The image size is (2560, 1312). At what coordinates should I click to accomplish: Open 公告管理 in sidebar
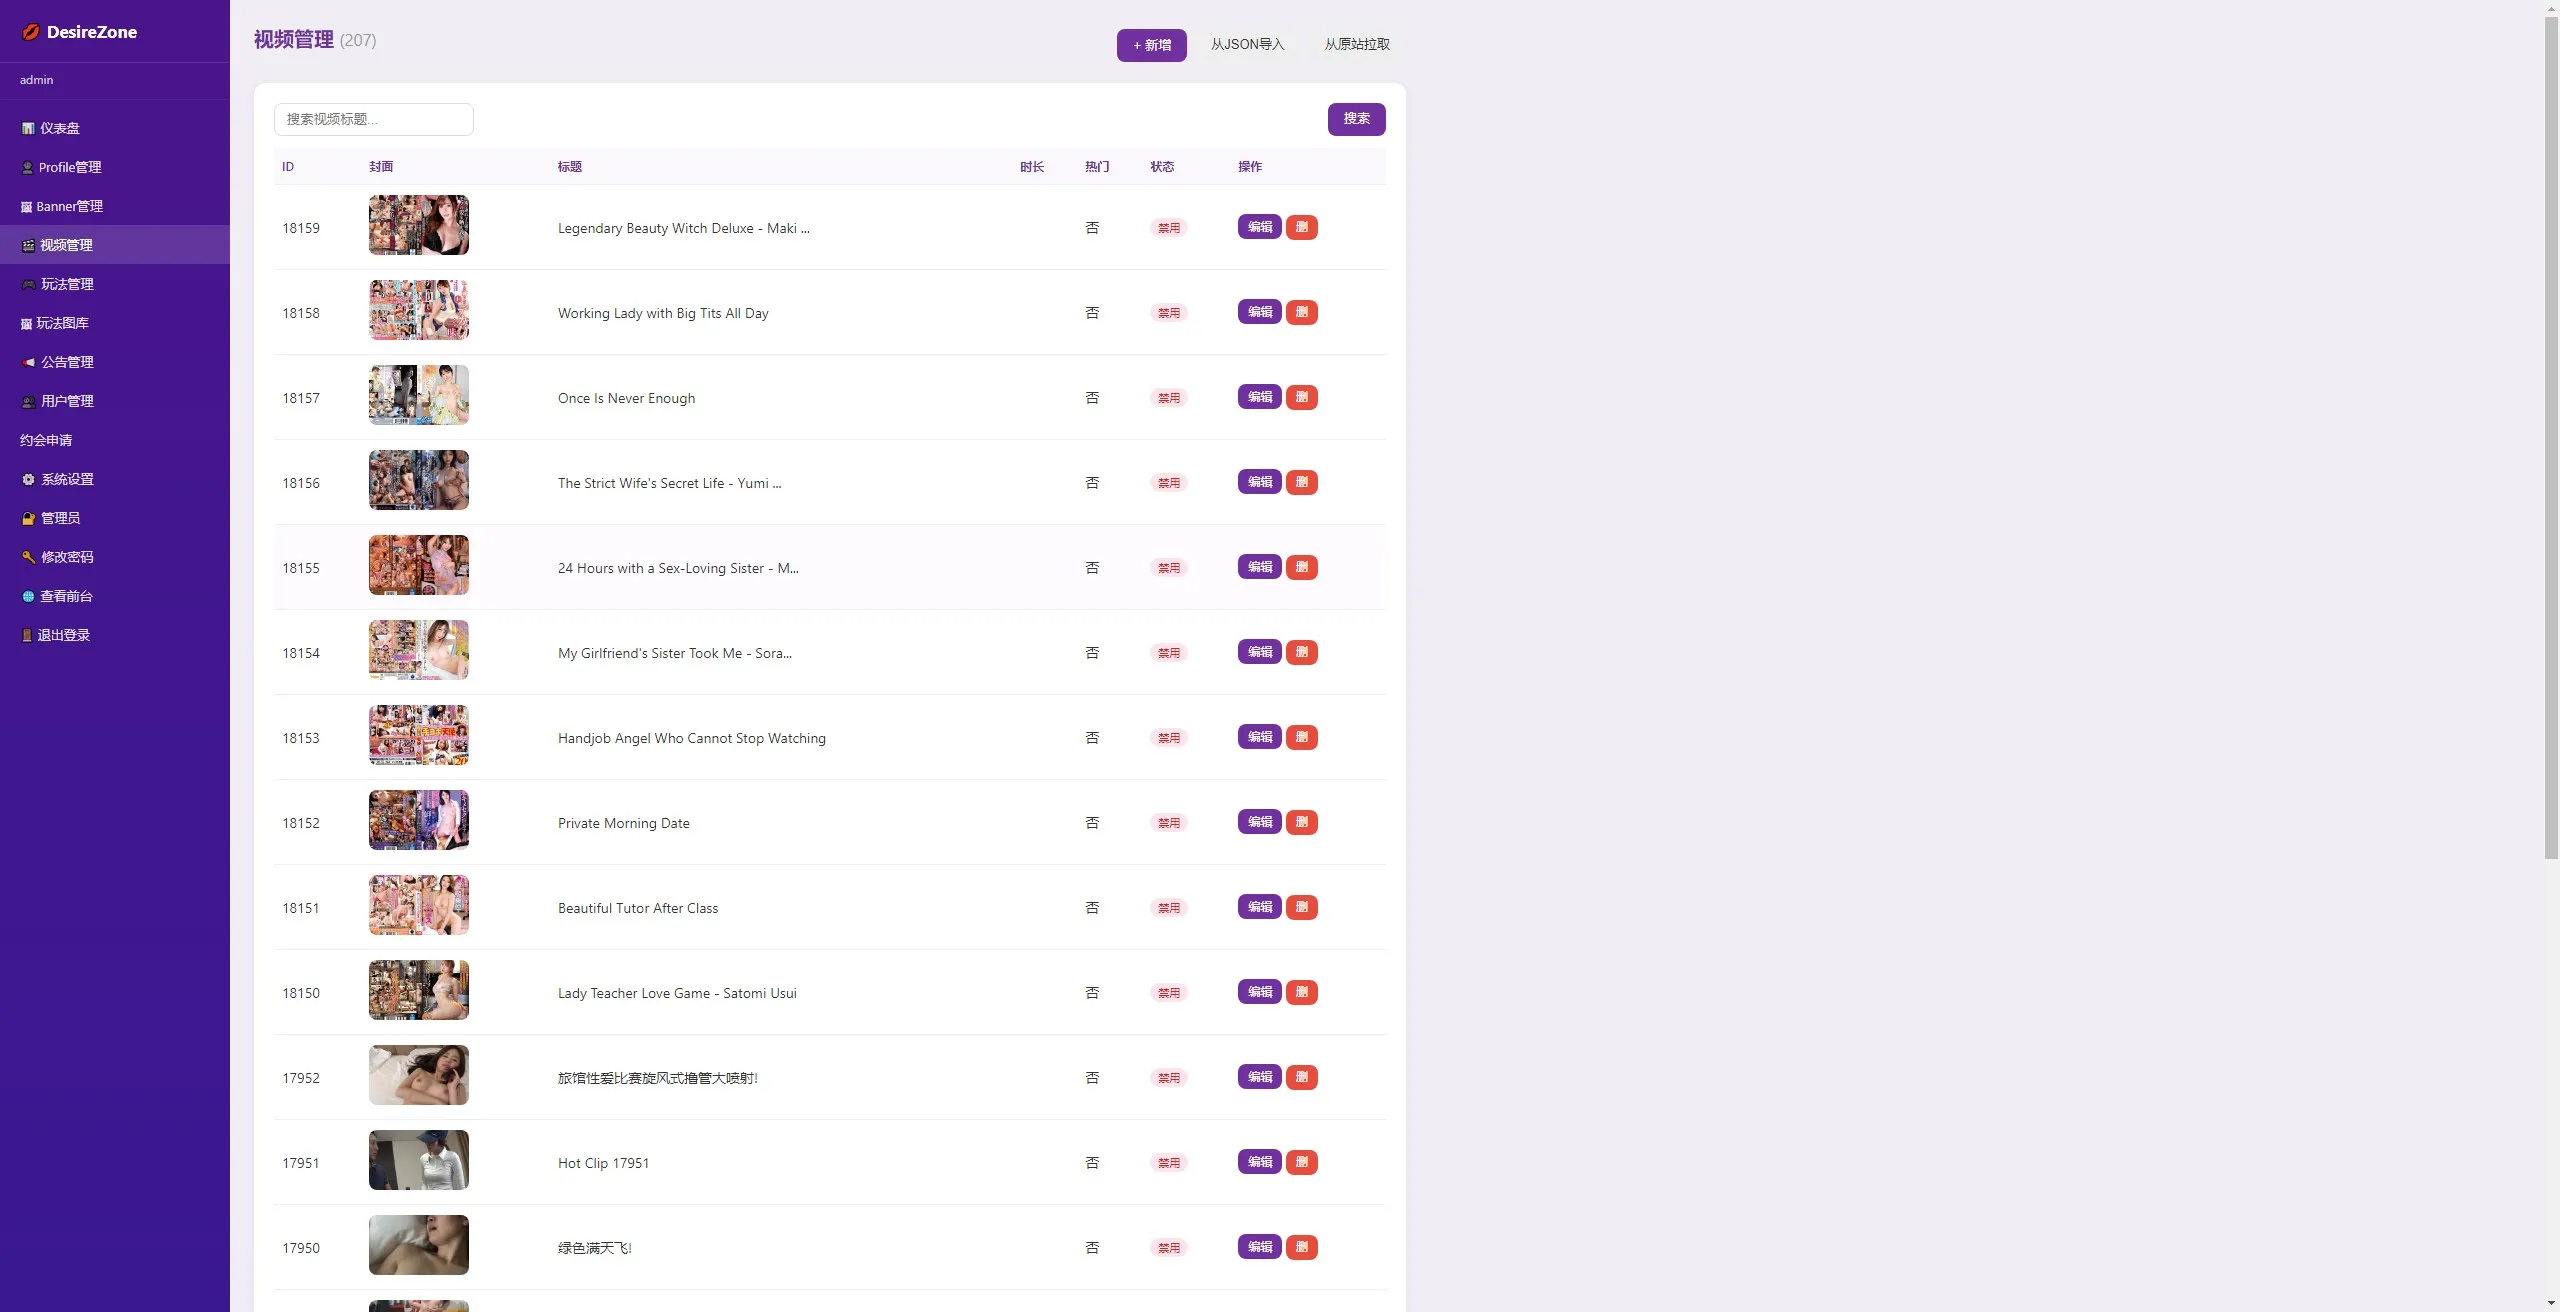coord(115,362)
